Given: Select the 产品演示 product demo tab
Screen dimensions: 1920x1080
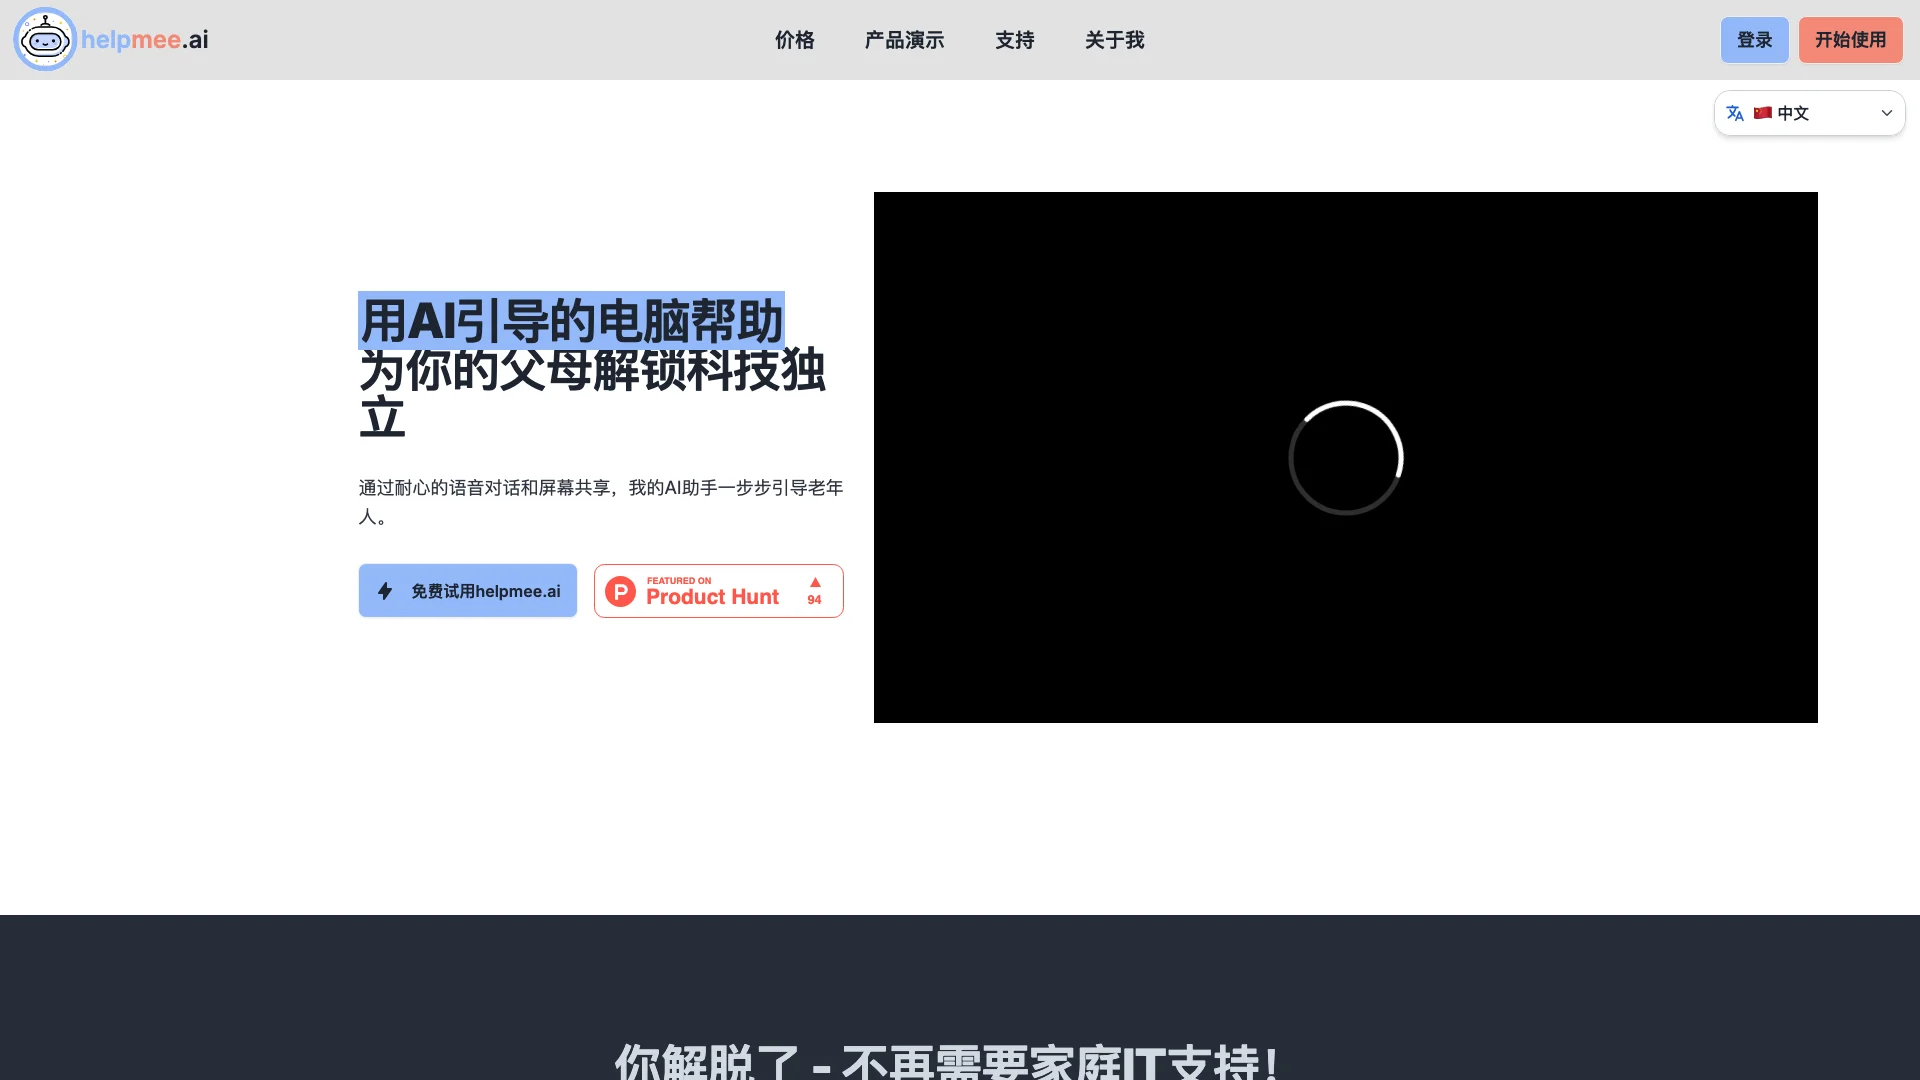Looking at the screenshot, I should point(905,40).
